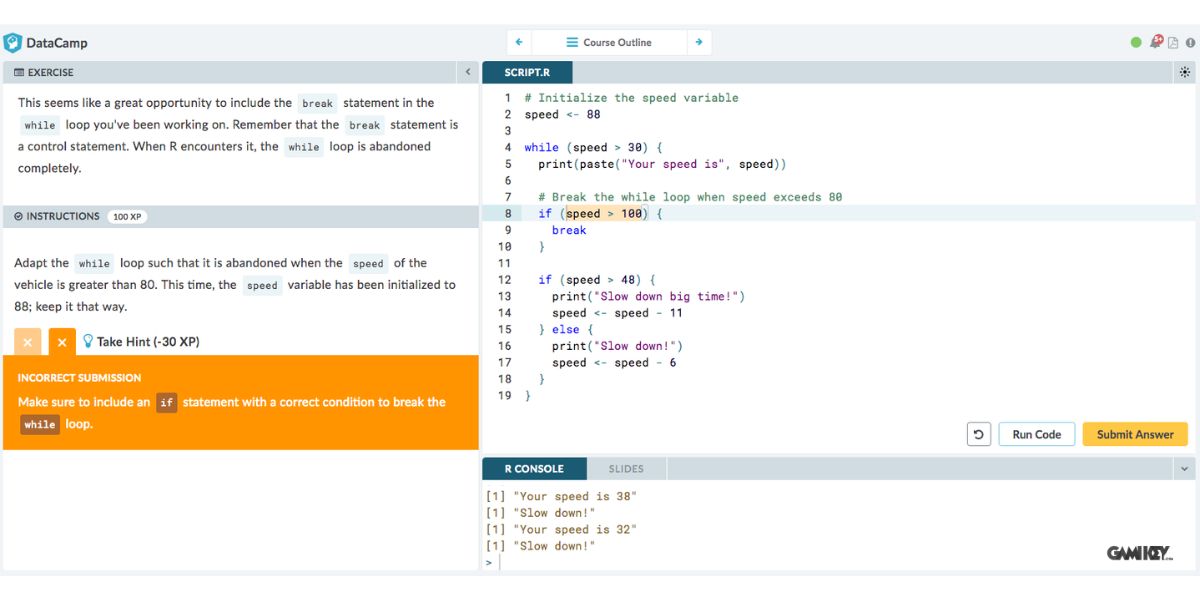Go to the previous exercise arrow
The height and width of the screenshot is (600, 1200).
[519, 42]
